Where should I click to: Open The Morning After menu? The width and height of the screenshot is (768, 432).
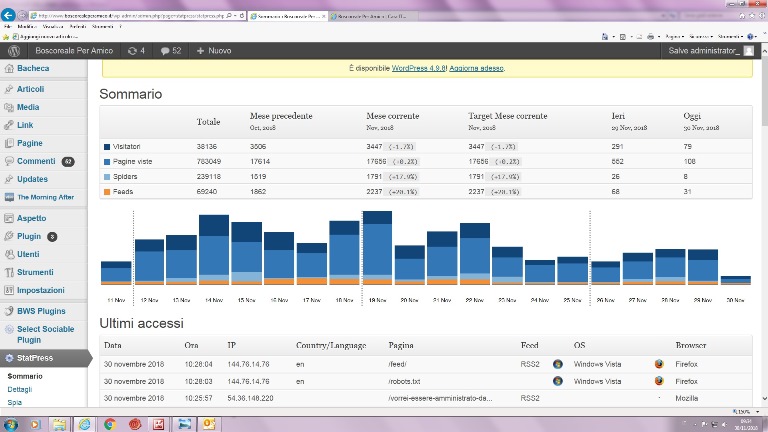pyautogui.click(x=46, y=197)
